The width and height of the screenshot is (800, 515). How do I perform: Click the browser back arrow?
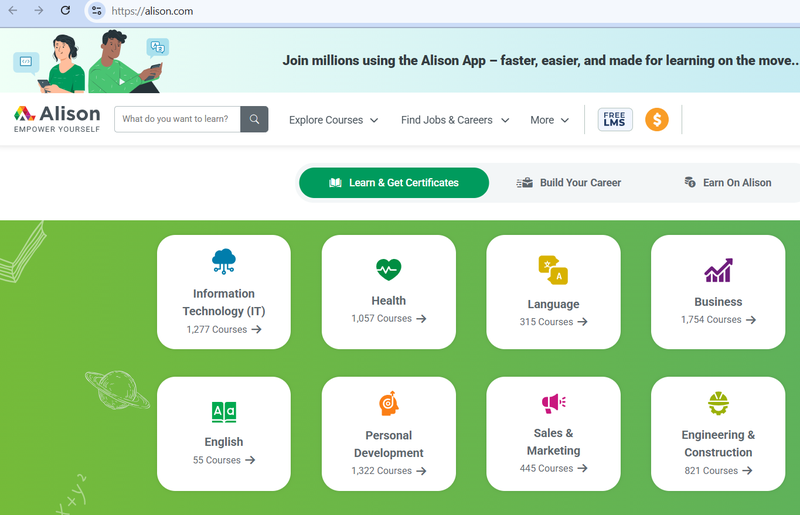(13, 11)
